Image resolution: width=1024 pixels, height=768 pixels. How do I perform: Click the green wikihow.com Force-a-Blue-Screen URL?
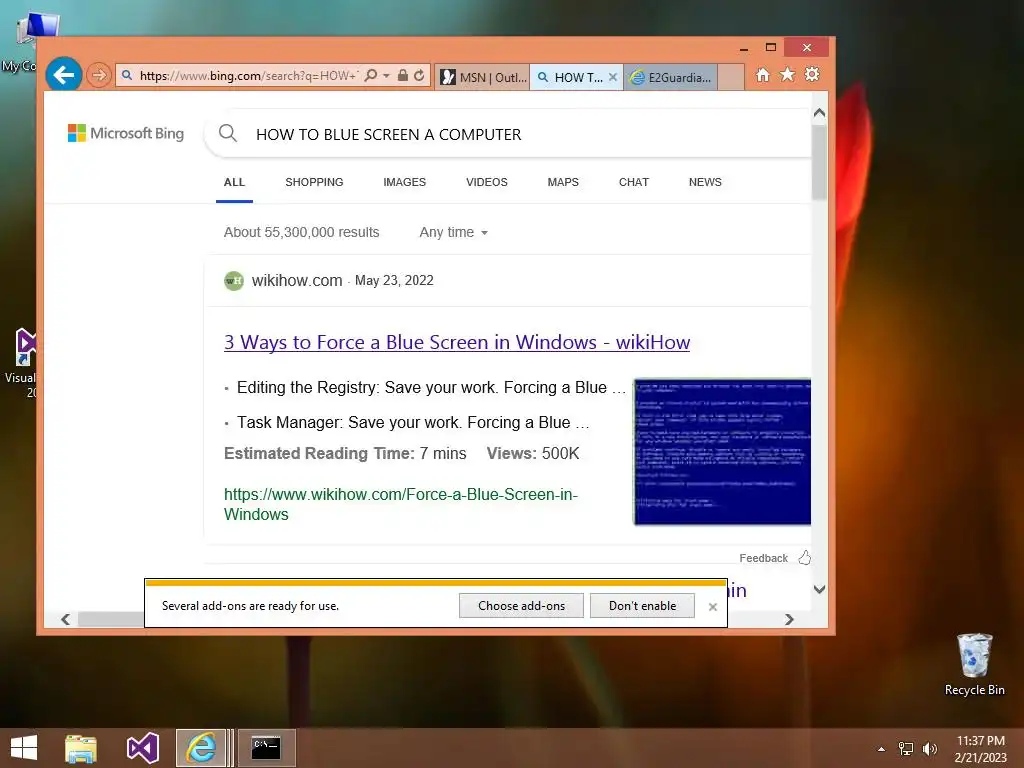[401, 504]
